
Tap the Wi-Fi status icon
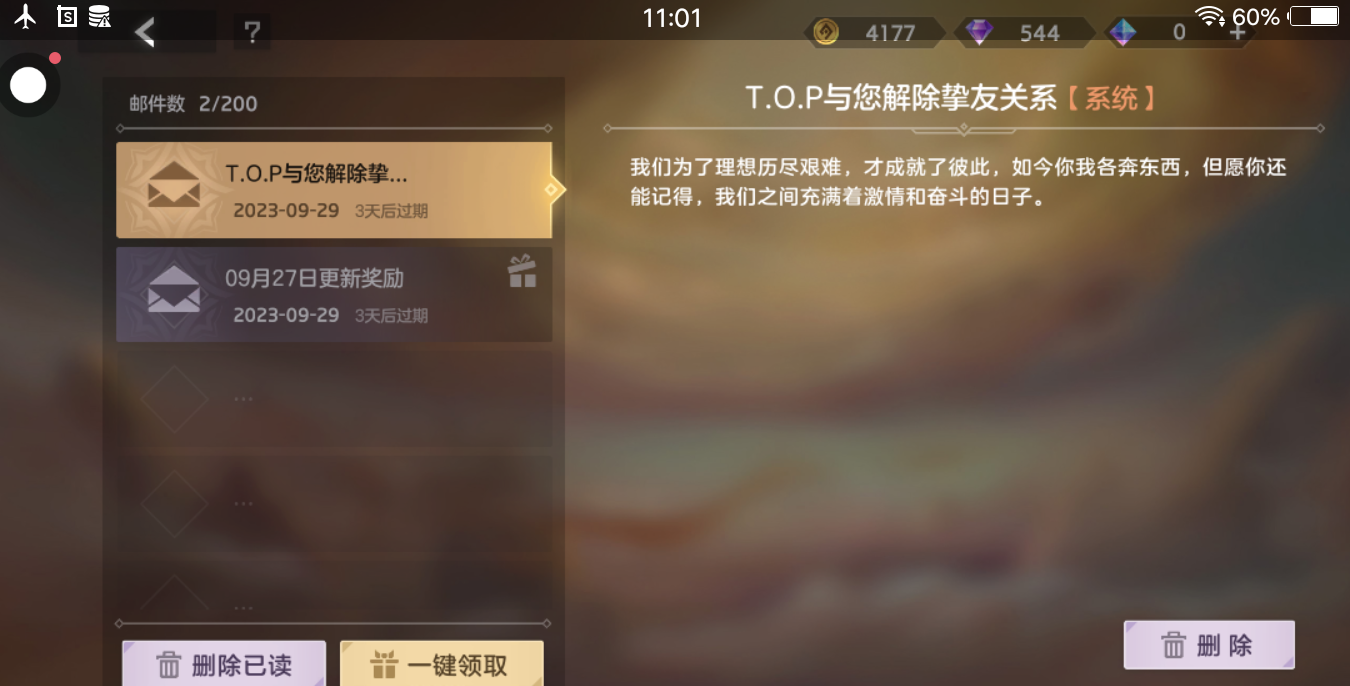[x=1210, y=16]
